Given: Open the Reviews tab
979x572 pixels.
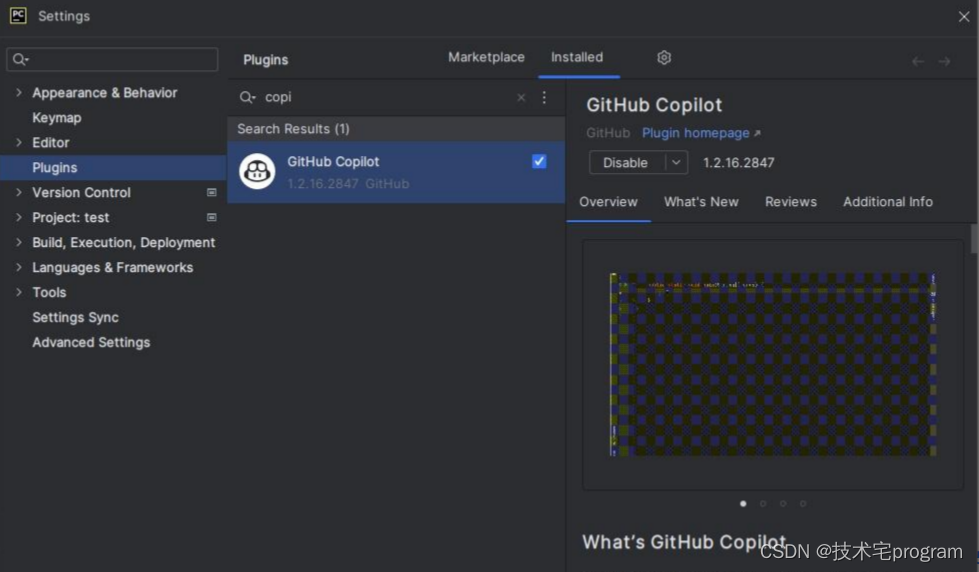Looking at the screenshot, I should (x=790, y=202).
